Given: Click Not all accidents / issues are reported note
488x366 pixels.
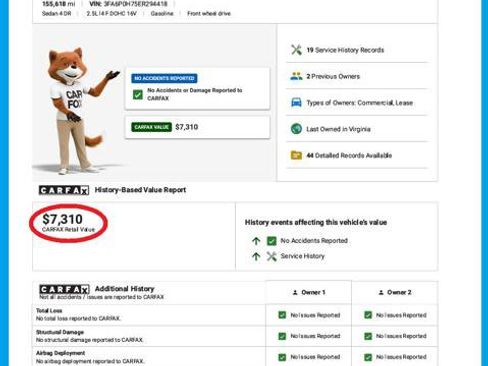Looking at the screenshot, I should (x=102, y=297).
